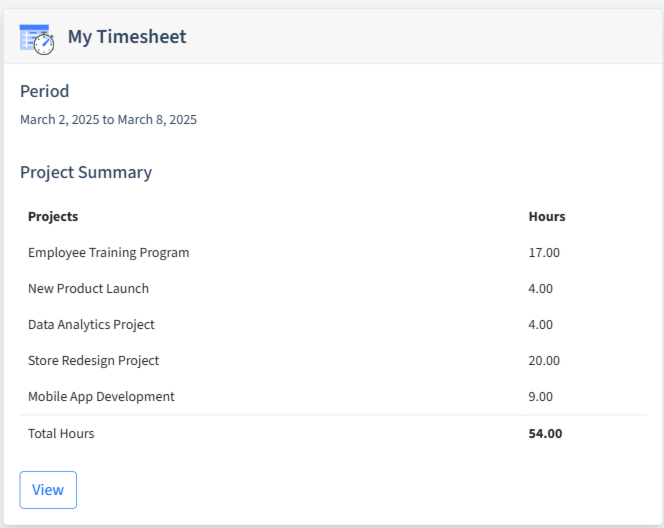
Task: Click the 54.00 total value
Action: pos(545,434)
